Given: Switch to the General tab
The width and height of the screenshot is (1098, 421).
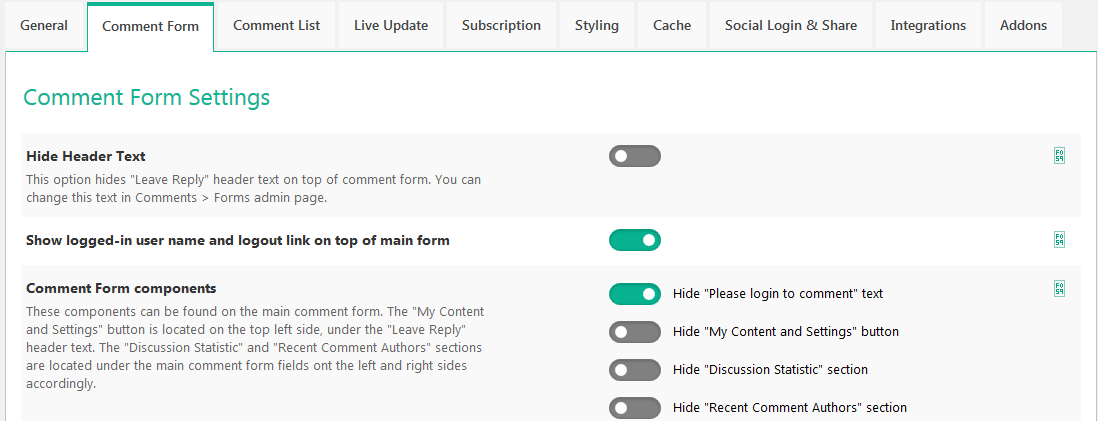Looking at the screenshot, I should (44, 25).
